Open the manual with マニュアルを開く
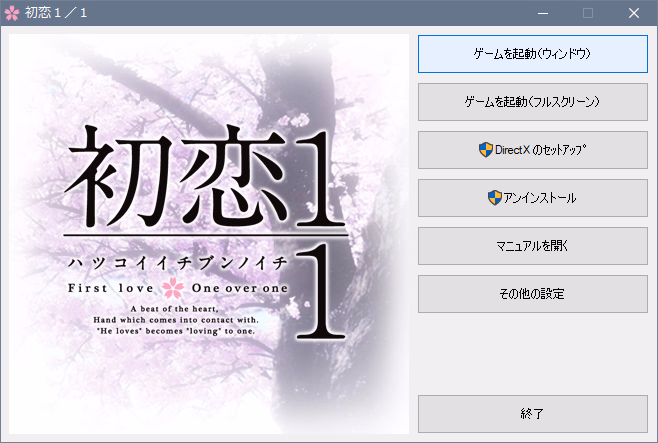658x443 pixels. click(533, 246)
